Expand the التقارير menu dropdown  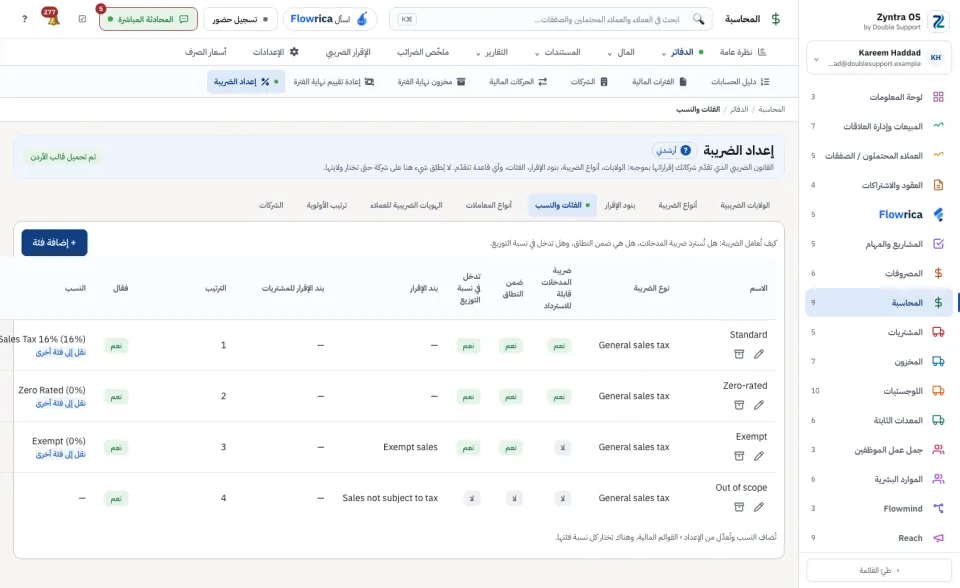tap(492, 52)
